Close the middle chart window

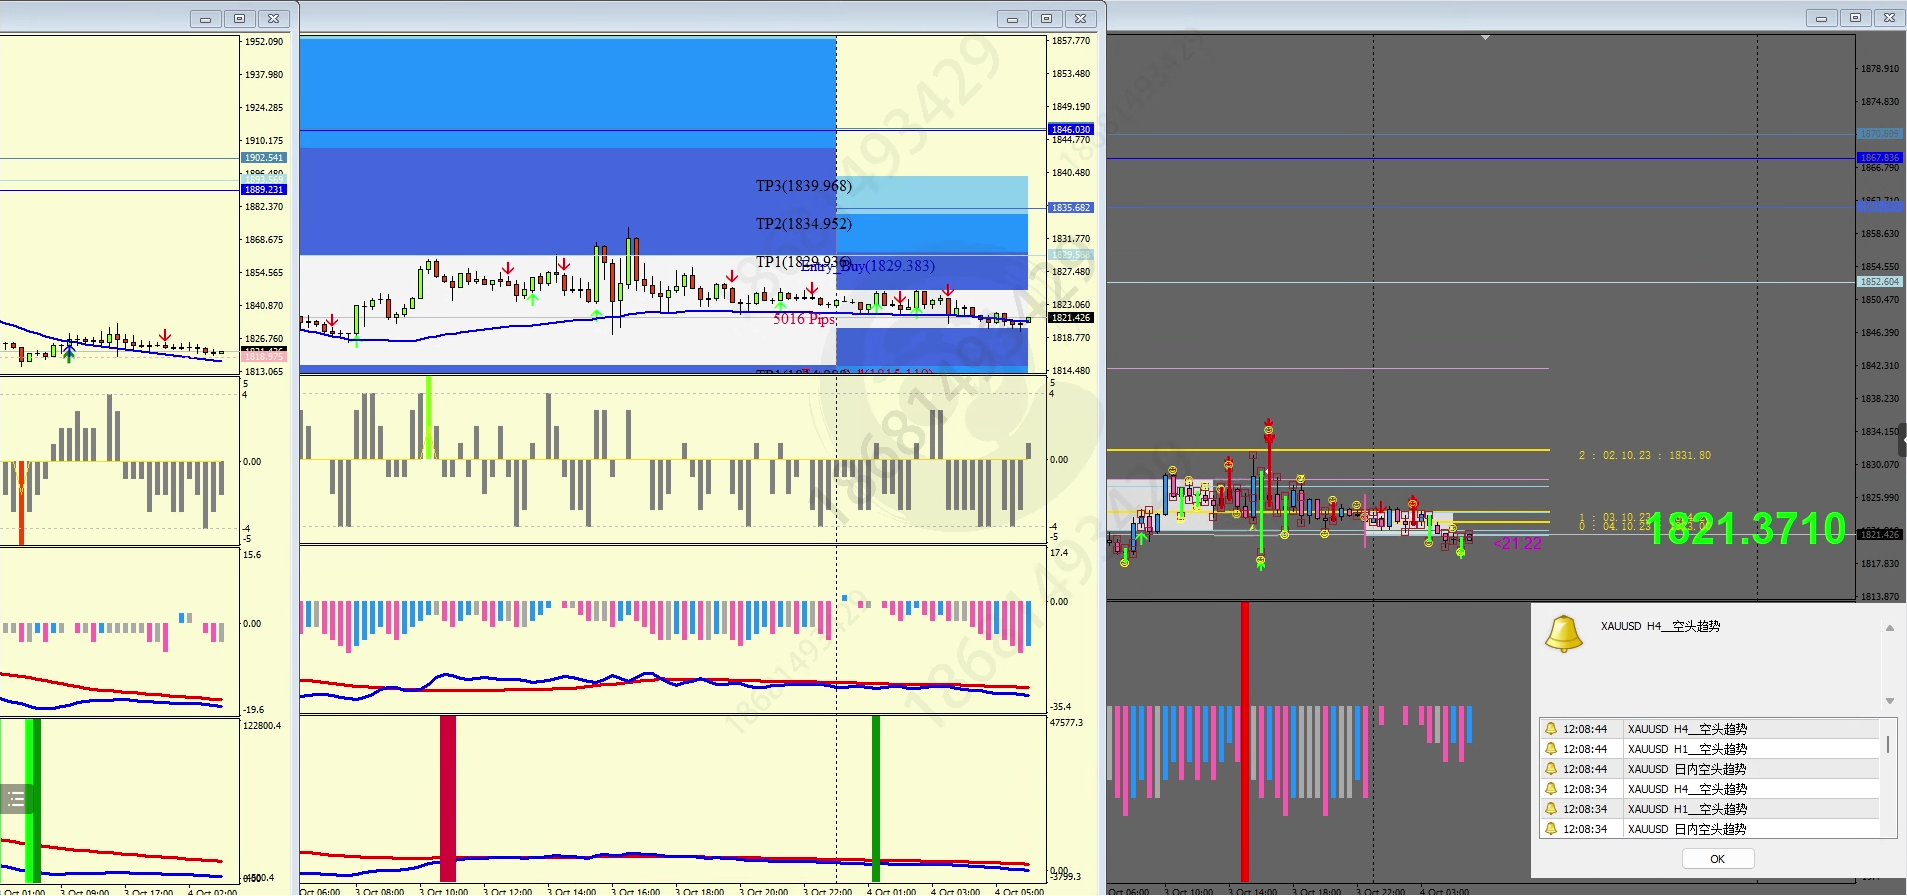point(1080,19)
